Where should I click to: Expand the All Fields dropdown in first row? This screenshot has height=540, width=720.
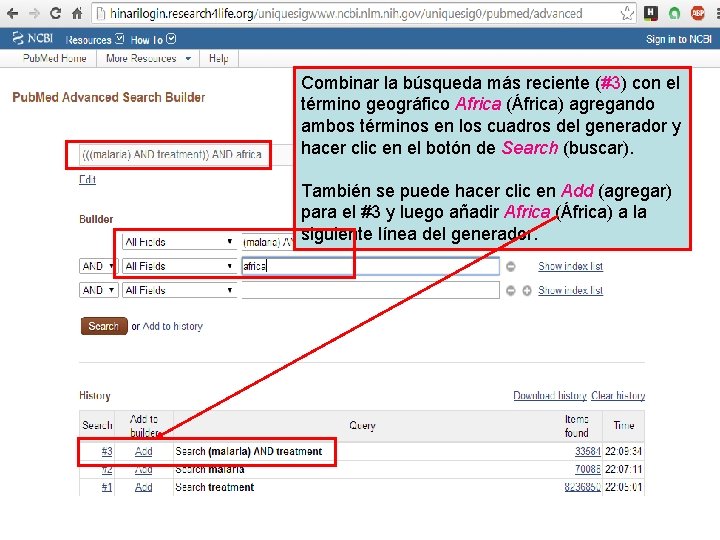tap(179, 242)
